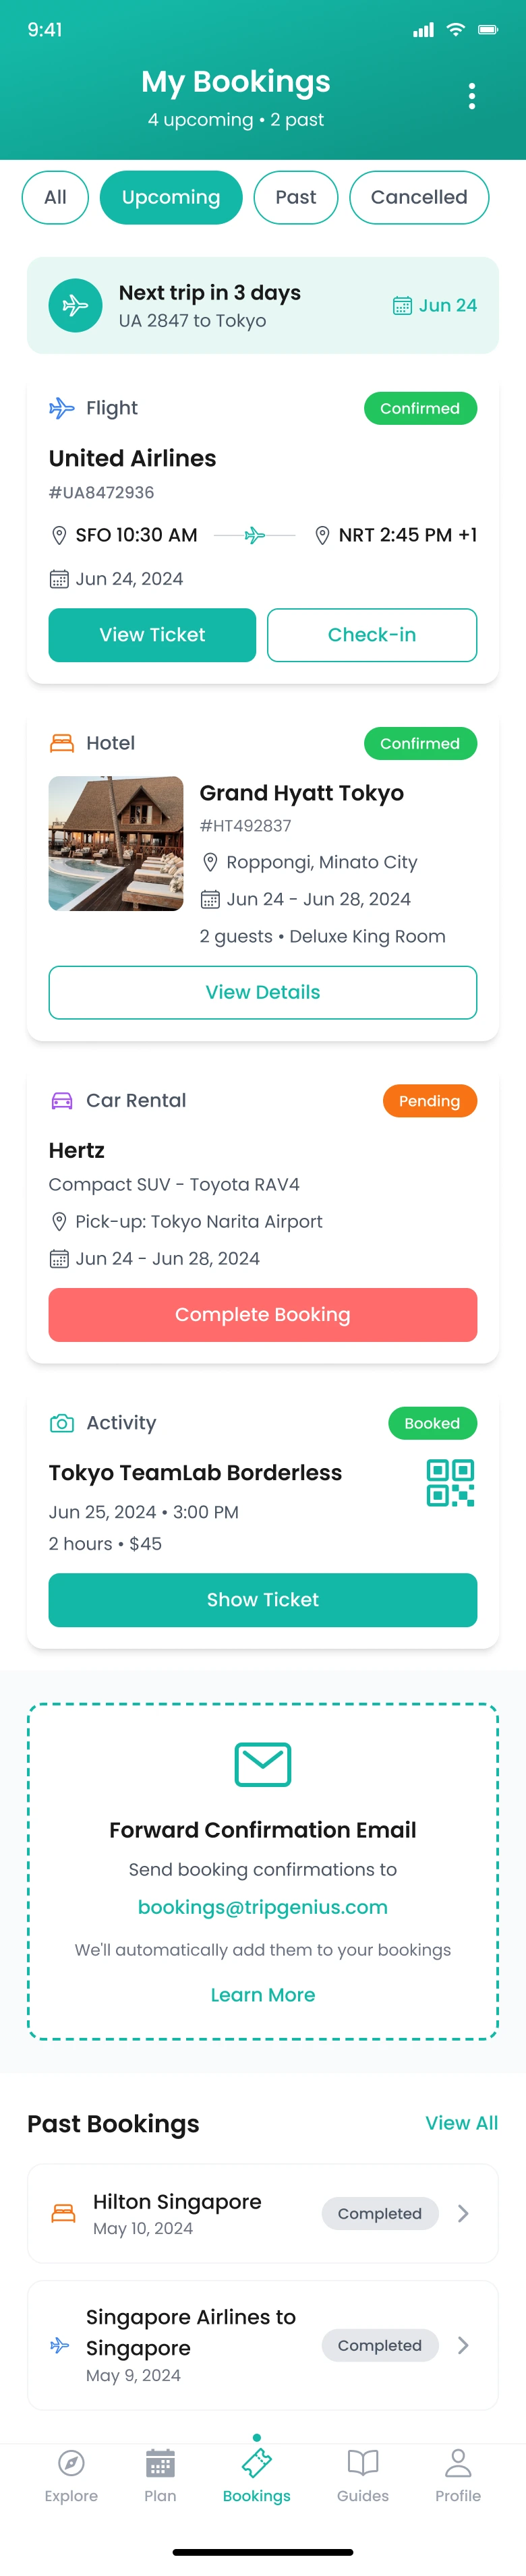The image size is (526, 2576).
Task: Expand Singapore Airlines booking chevron
Action: click(463, 2345)
